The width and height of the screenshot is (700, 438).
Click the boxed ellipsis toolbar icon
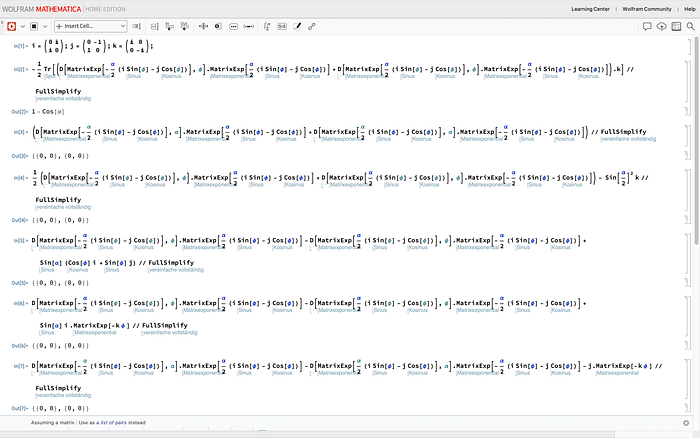[233, 26]
